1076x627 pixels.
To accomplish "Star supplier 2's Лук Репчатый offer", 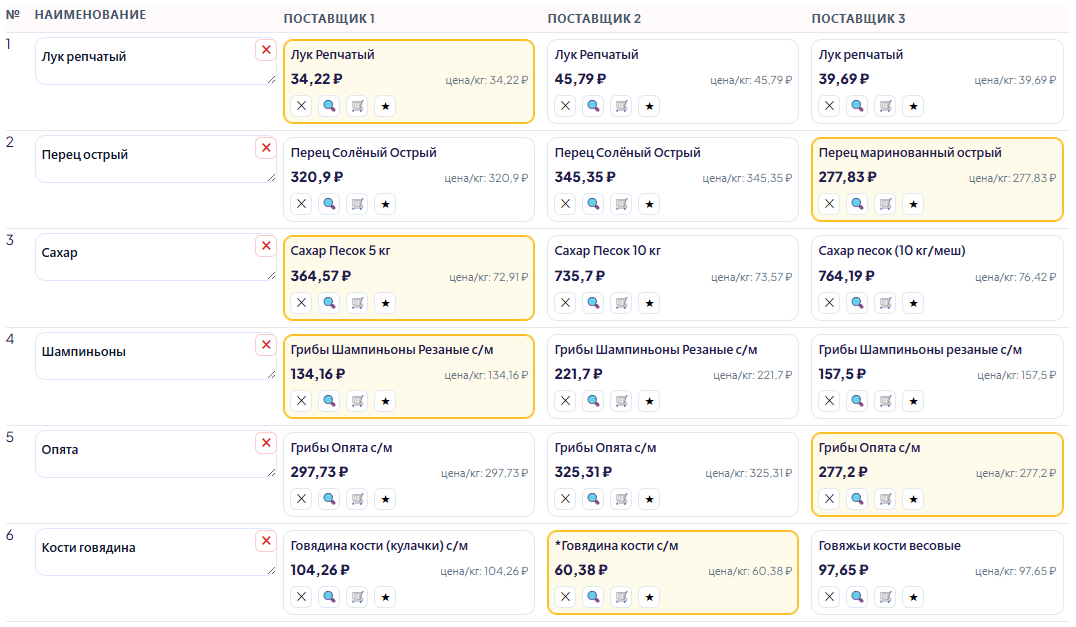I will (x=649, y=106).
